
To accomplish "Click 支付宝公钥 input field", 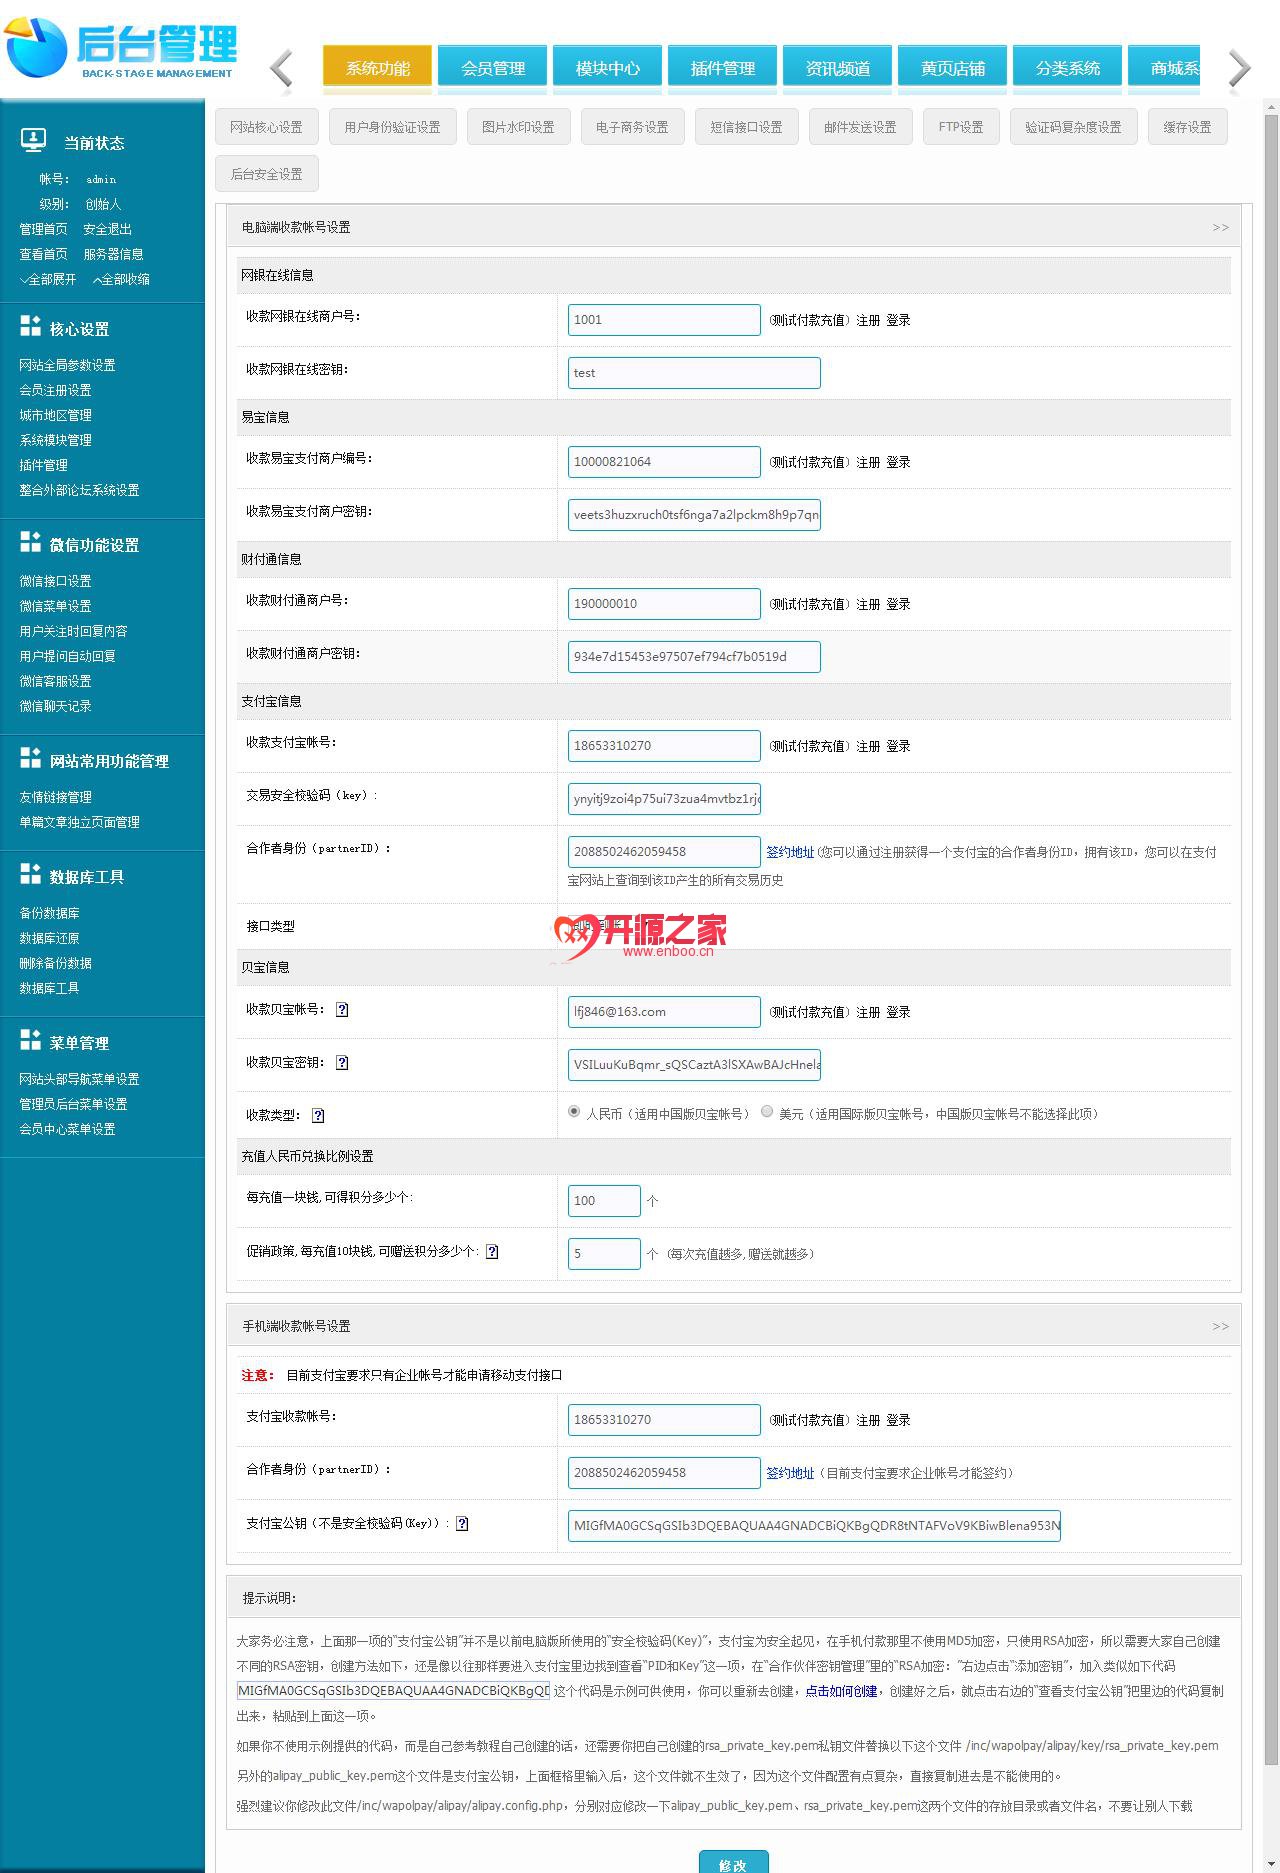I will [x=814, y=1526].
